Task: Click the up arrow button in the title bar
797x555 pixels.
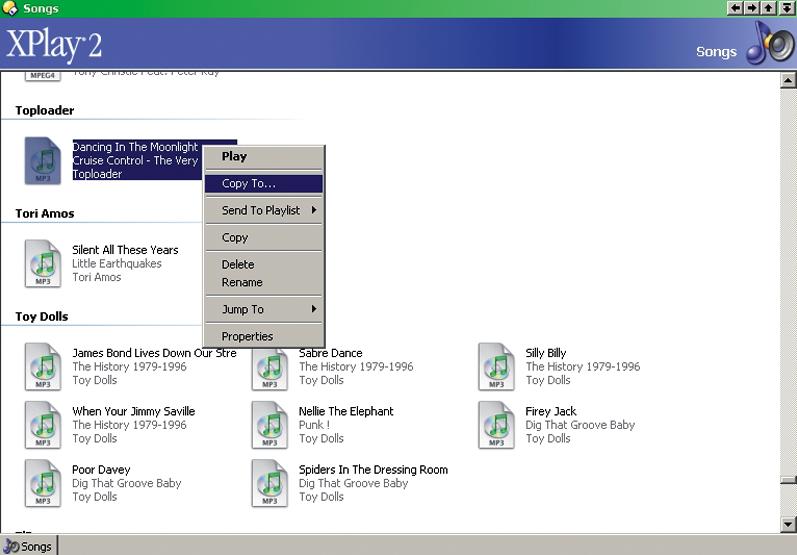Action: tap(769, 8)
